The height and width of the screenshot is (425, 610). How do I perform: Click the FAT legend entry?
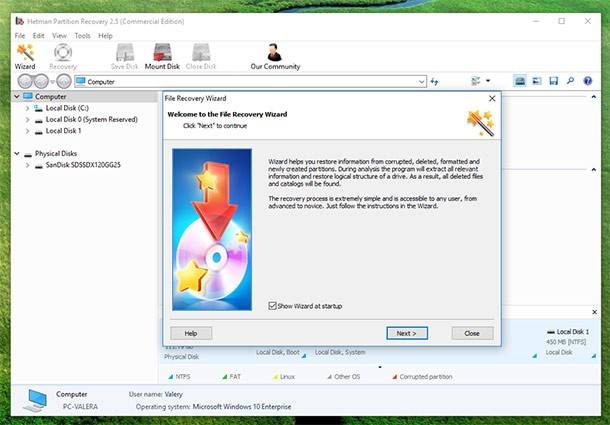tap(231, 377)
